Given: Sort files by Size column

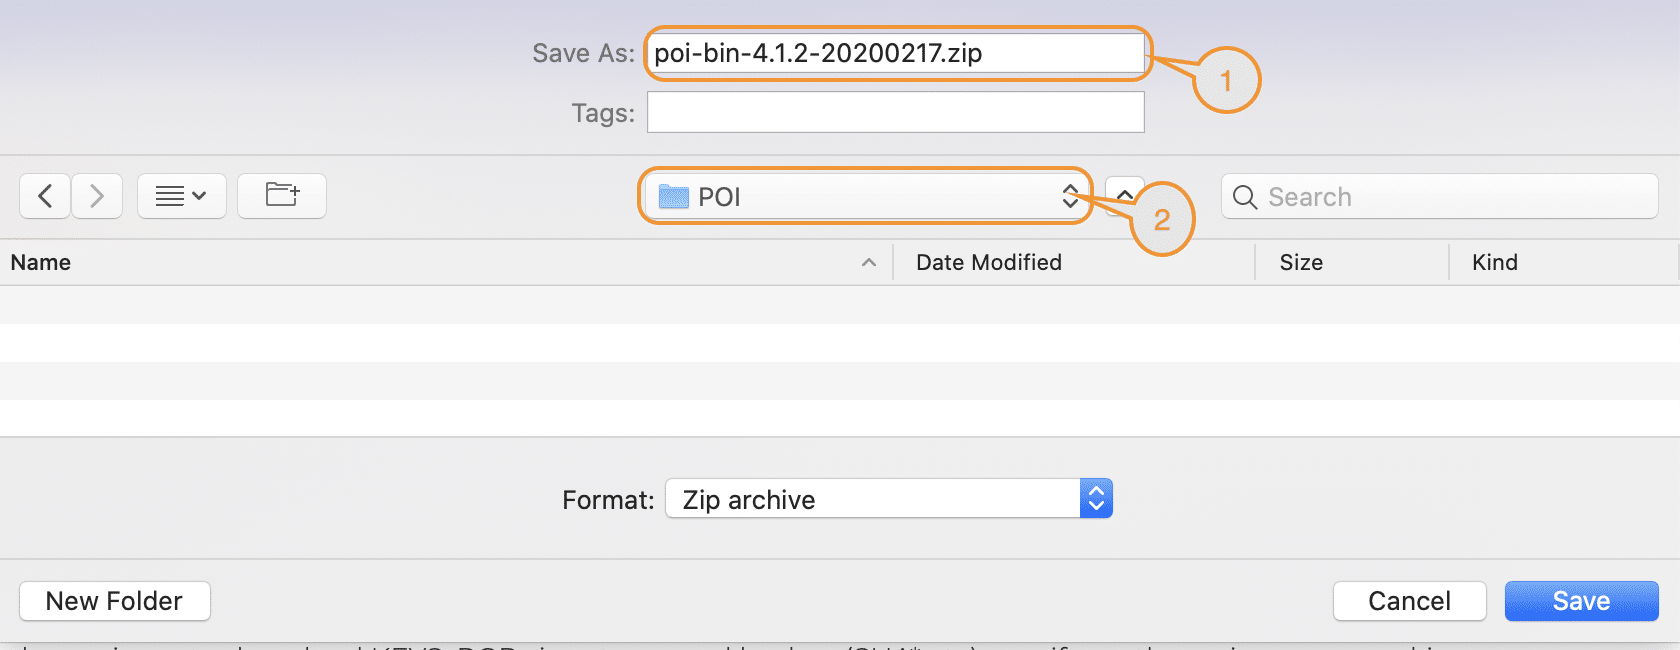Looking at the screenshot, I should (1300, 262).
